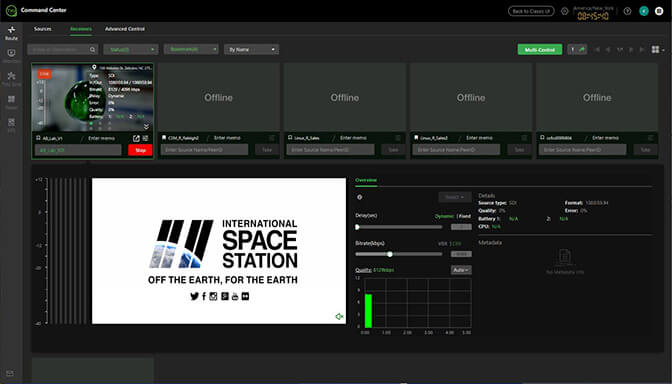Open the Status filter dropdown
672x384 pixels.
tap(131, 50)
